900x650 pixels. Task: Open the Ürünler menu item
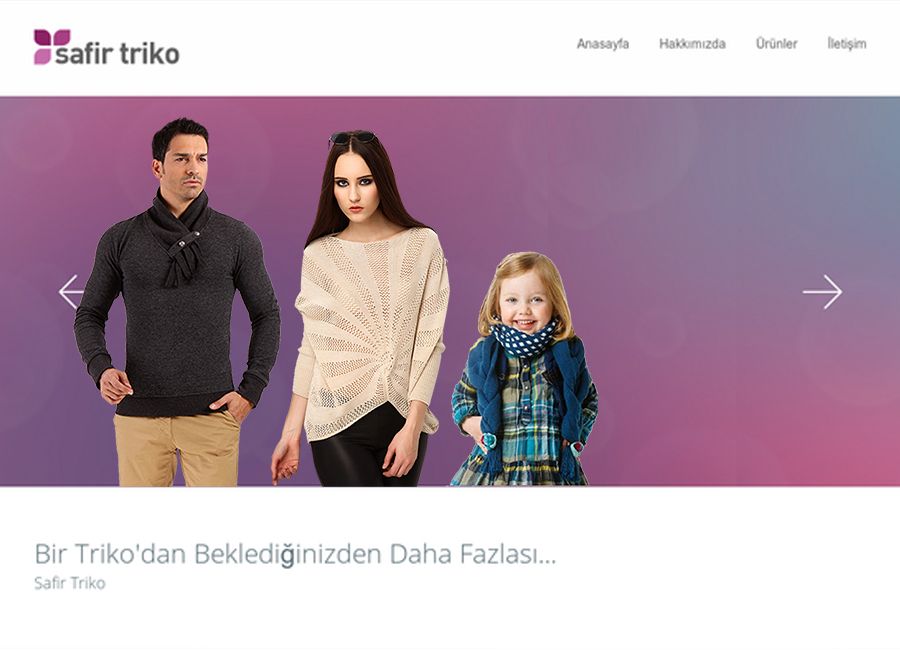776,44
